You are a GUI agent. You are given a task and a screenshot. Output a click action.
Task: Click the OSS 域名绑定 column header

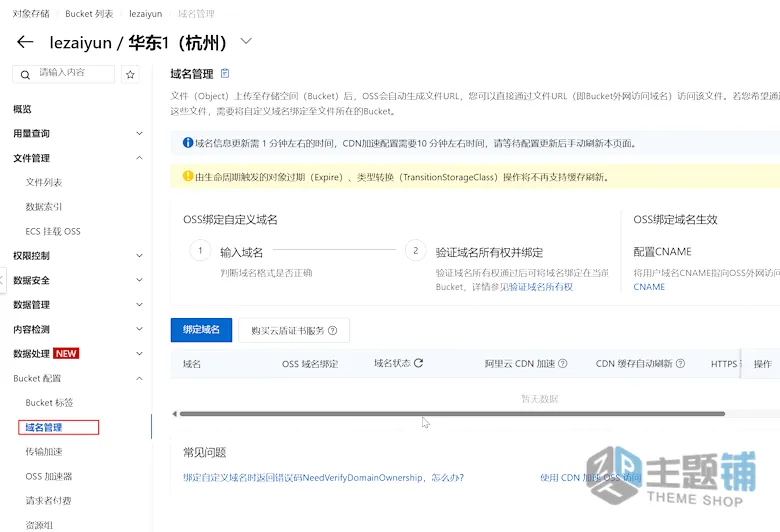pyautogui.click(x=310, y=364)
